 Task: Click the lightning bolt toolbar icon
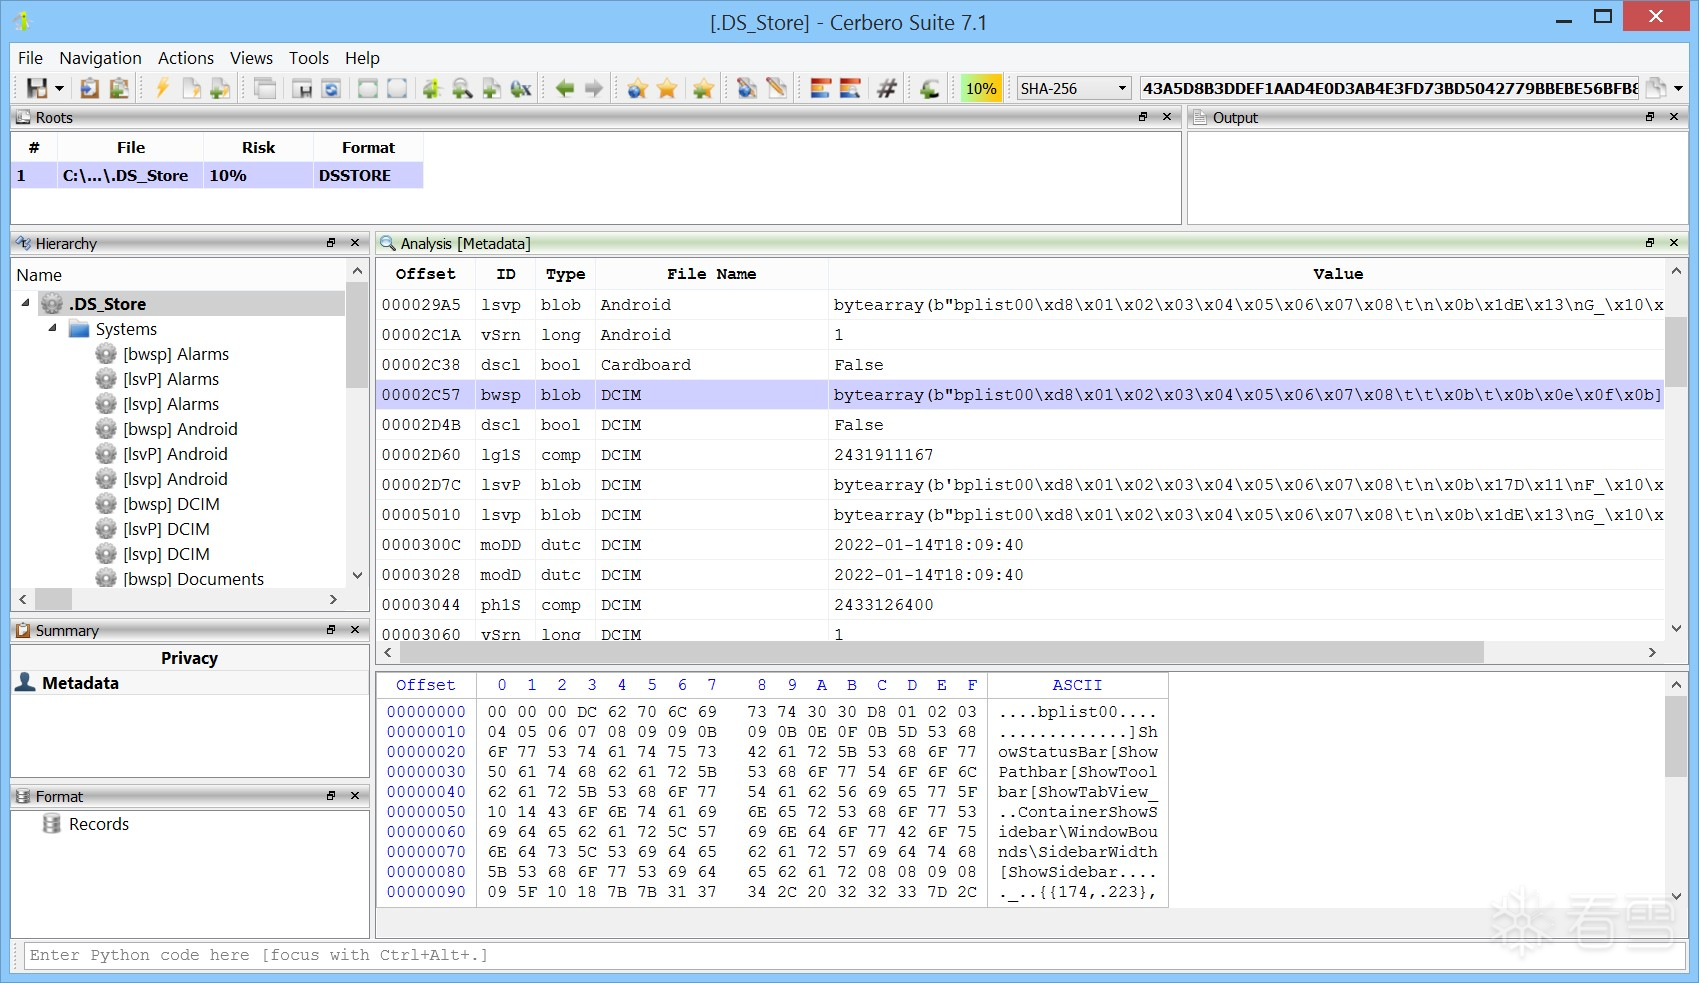162,89
